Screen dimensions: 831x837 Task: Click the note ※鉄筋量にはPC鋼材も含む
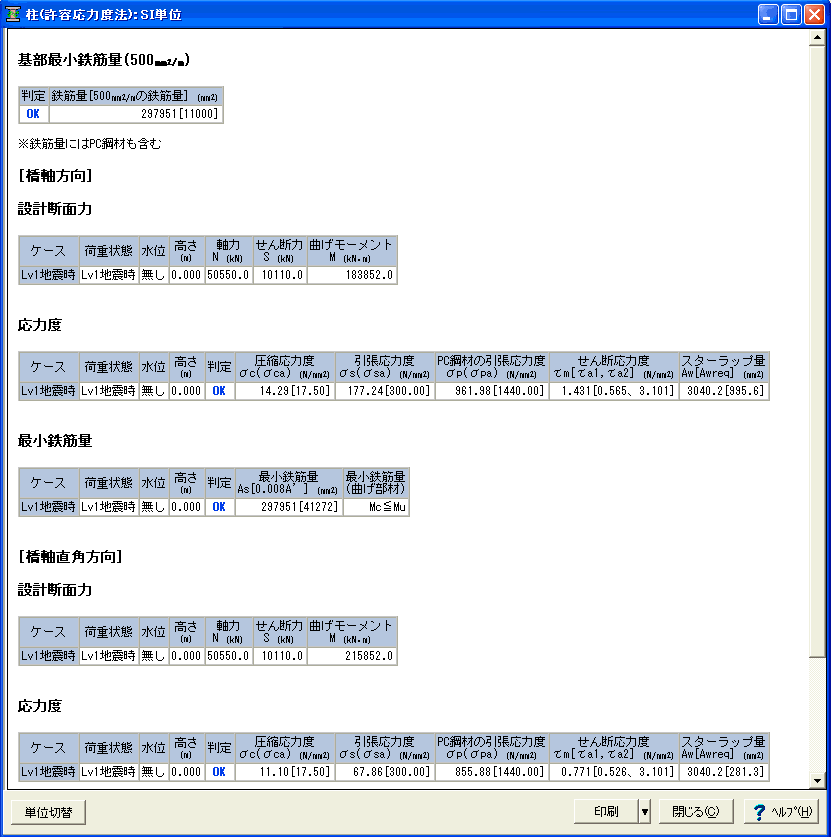(90, 144)
